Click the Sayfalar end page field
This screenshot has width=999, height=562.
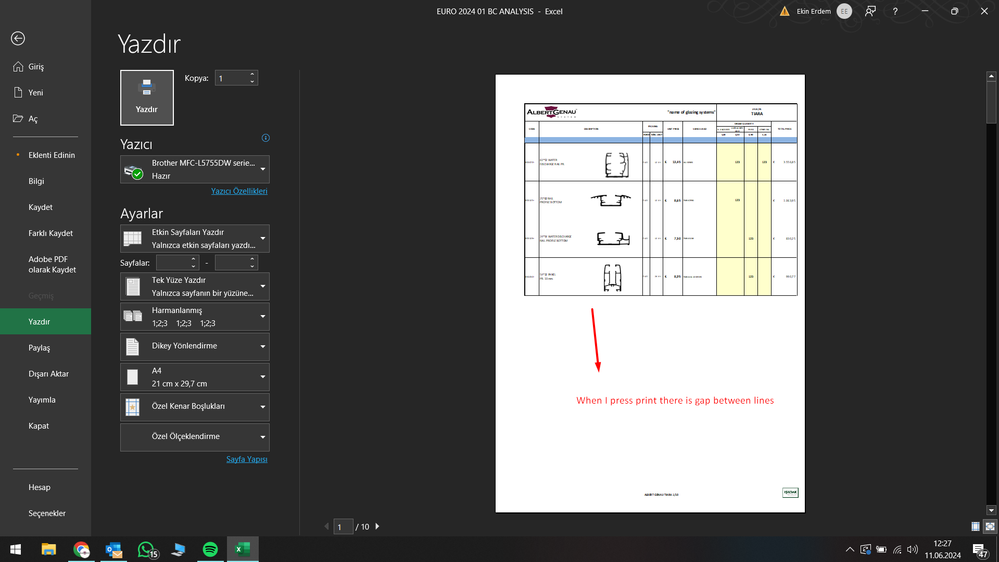231,263
